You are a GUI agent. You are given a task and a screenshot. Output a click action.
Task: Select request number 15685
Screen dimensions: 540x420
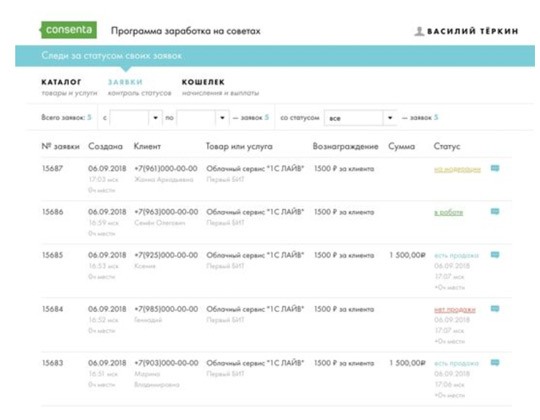tap(52, 255)
